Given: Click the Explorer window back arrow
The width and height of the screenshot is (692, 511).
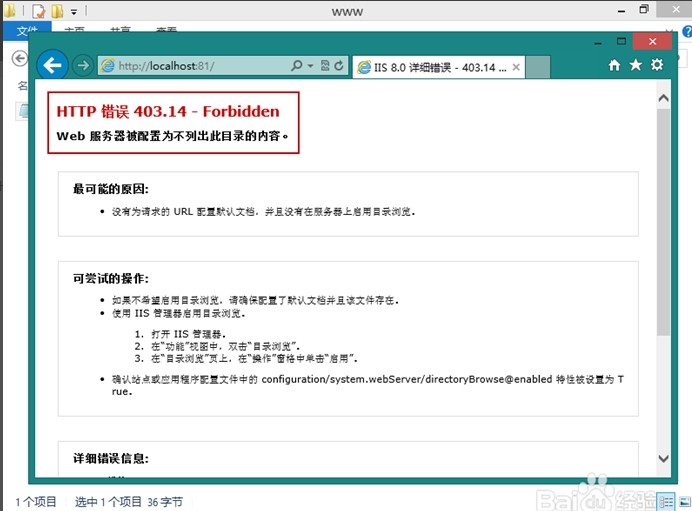Looking at the screenshot, I should 19,58.
